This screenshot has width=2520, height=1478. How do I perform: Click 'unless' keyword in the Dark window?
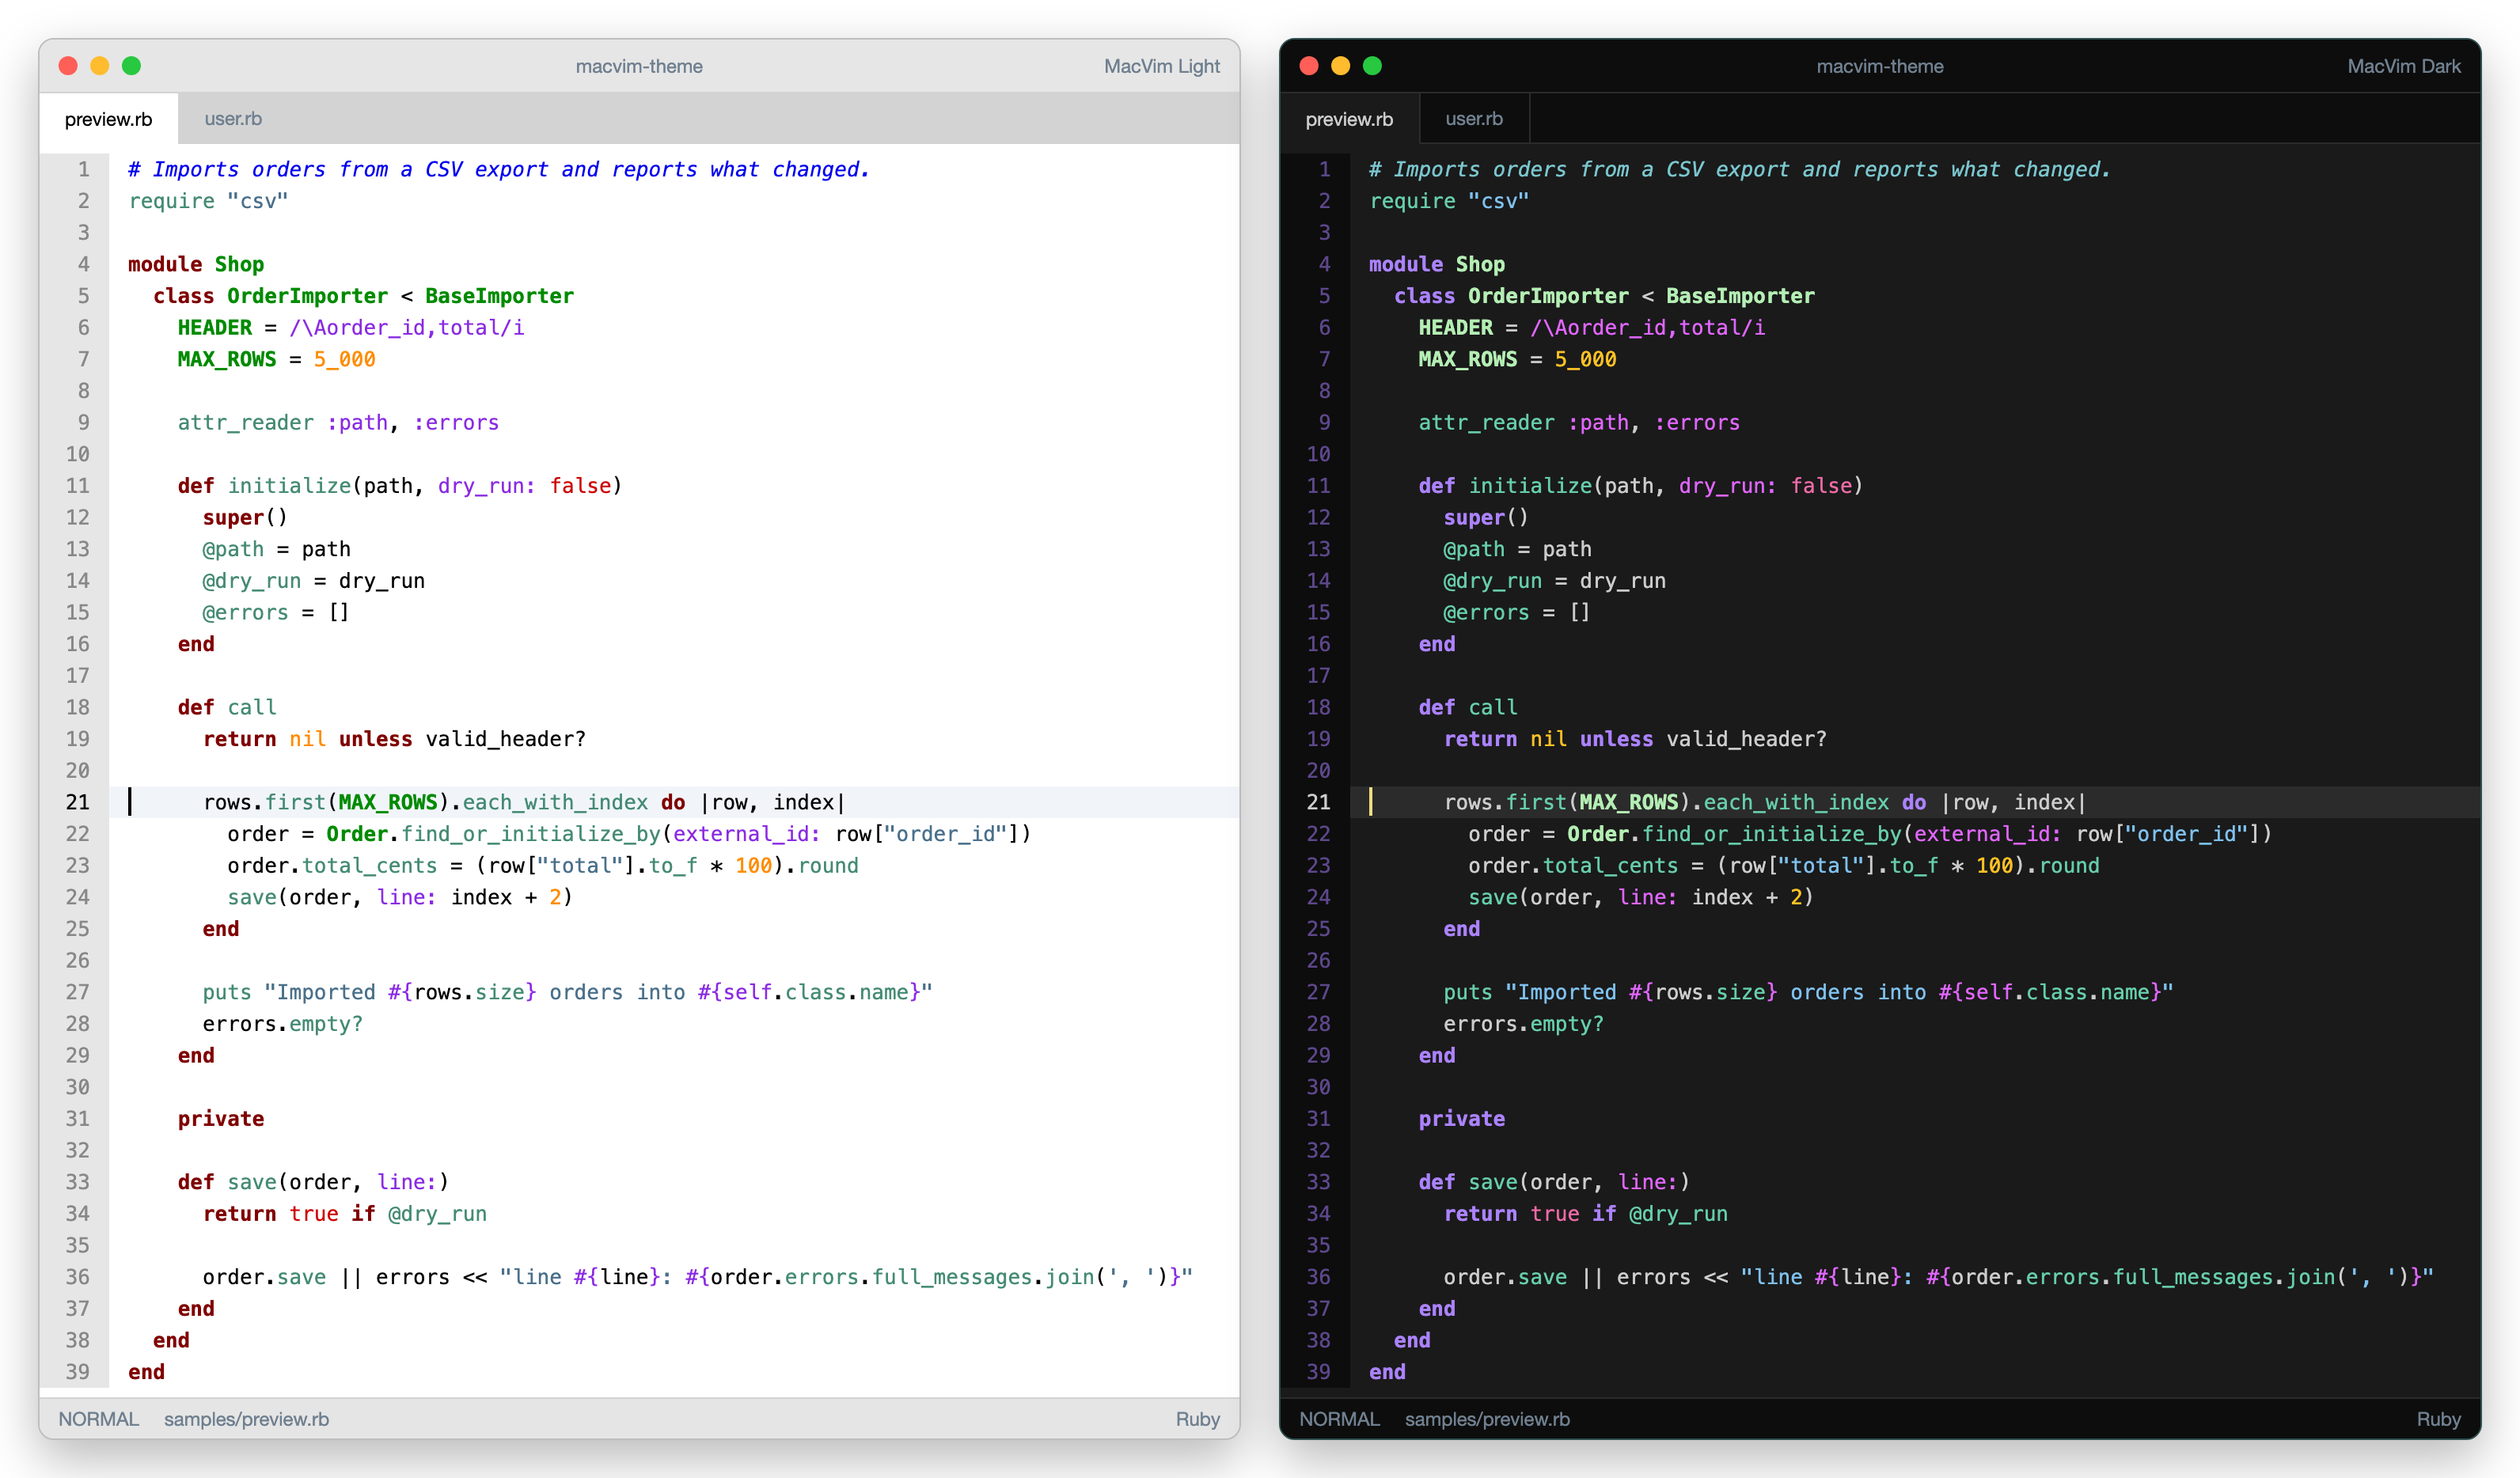[1616, 739]
